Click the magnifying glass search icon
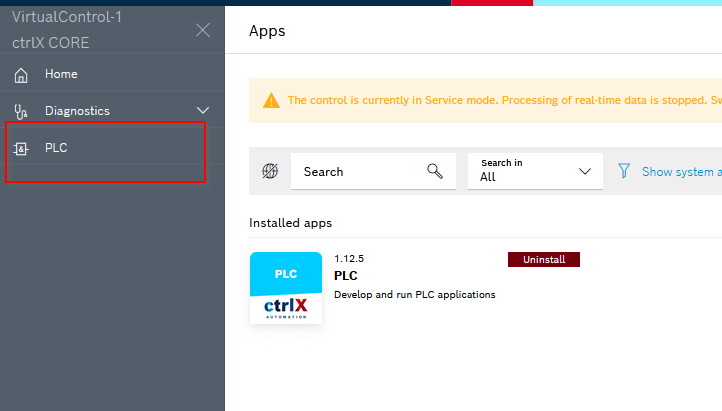Viewport: 722px width, 411px height. point(435,171)
